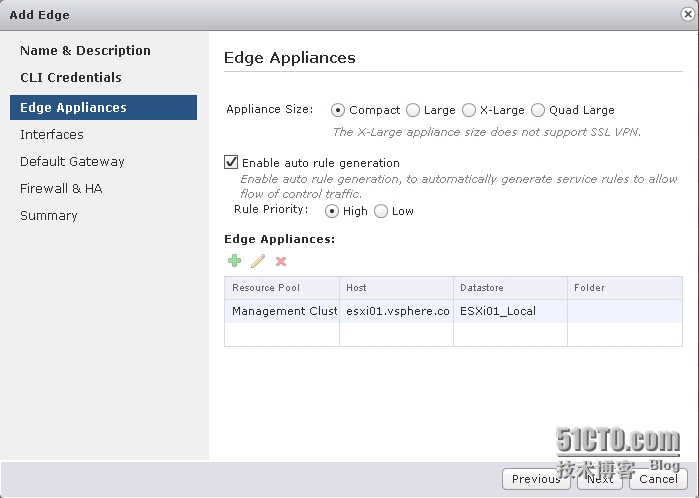Uncheck Enable auto rule generation
The height and width of the screenshot is (498, 699).
231,162
